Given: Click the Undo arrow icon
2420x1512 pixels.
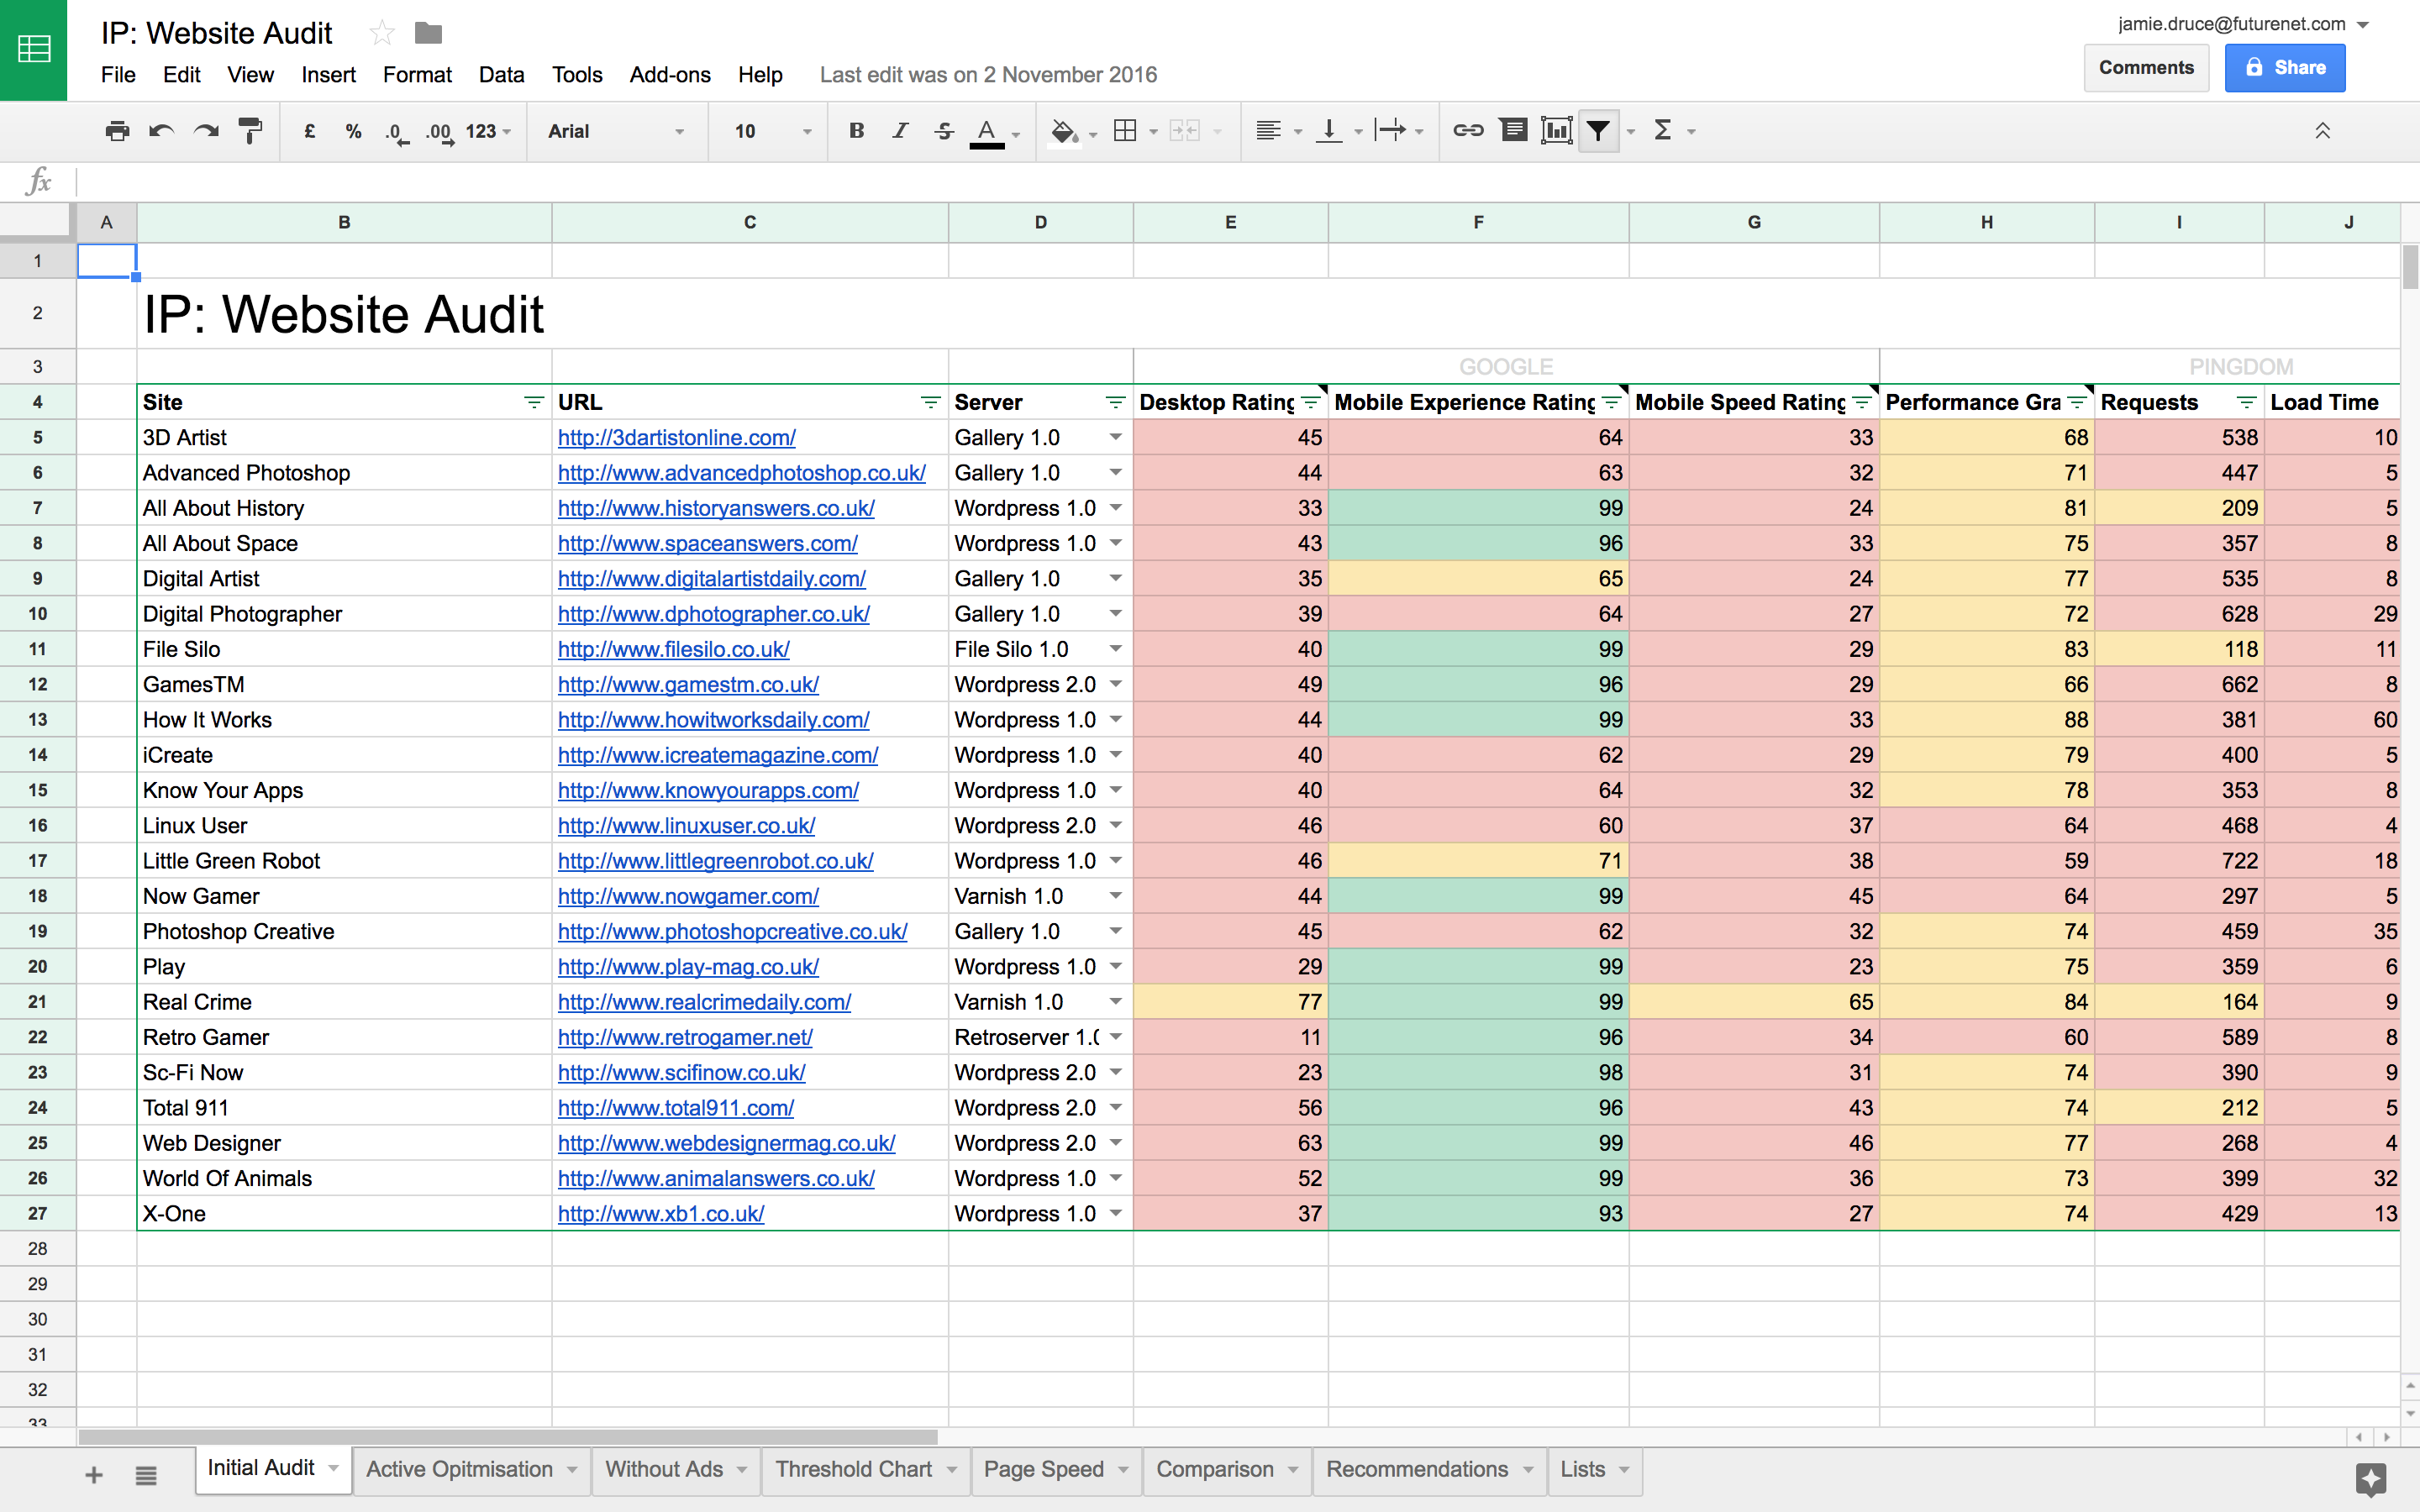Looking at the screenshot, I should [x=161, y=131].
